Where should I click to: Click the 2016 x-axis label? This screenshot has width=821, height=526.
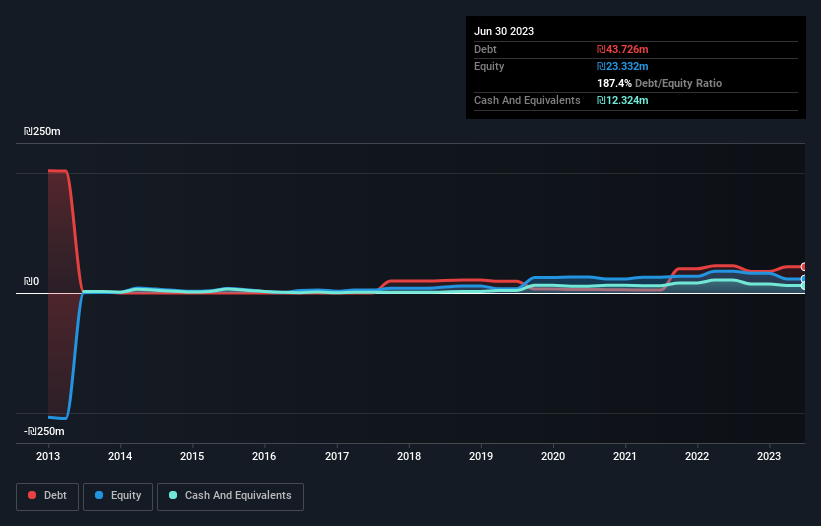click(x=264, y=456)
